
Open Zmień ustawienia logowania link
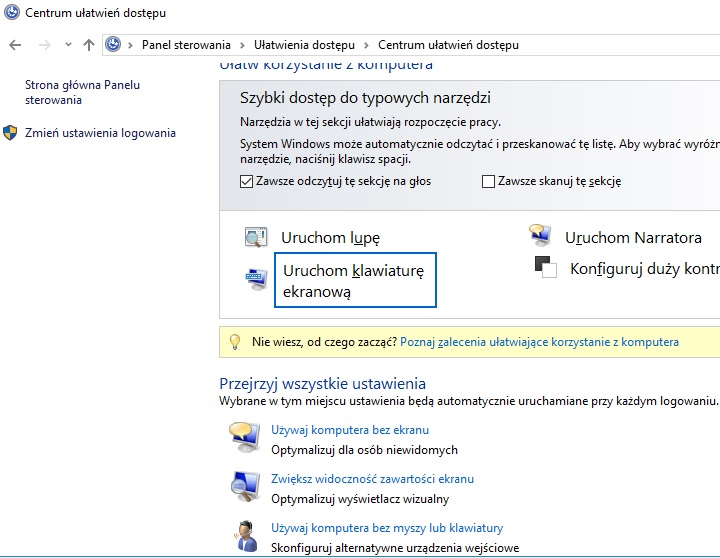[x=100, y=133]
